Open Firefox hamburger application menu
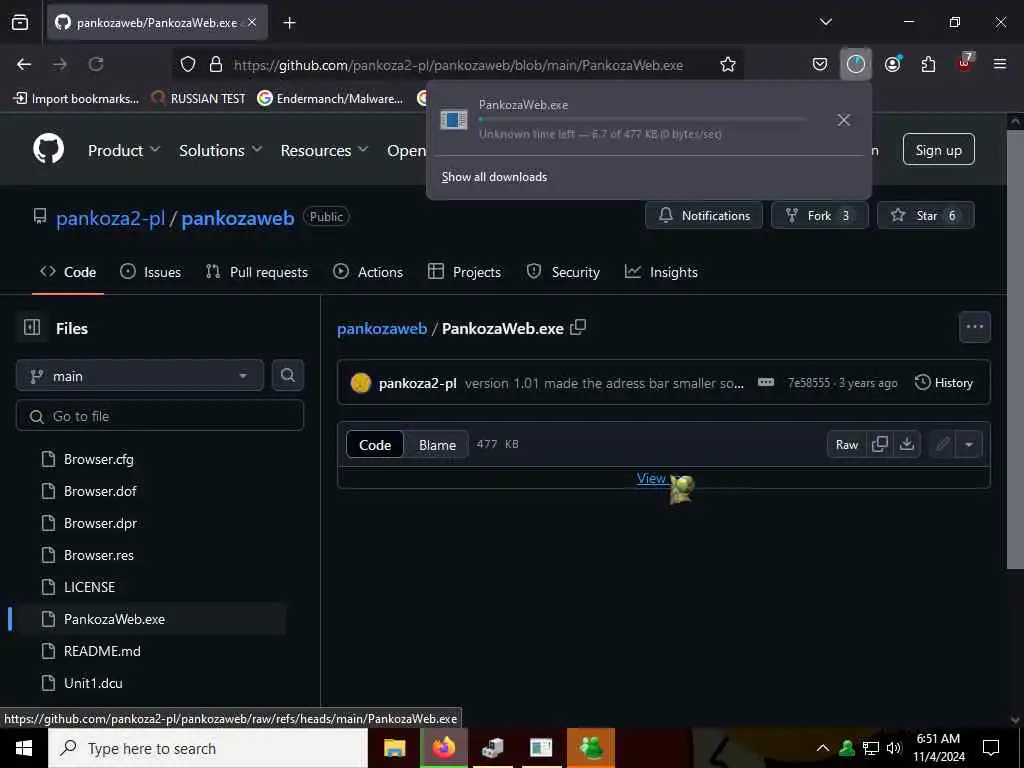Screen dimensions: 1024x768 (1000, 64)
